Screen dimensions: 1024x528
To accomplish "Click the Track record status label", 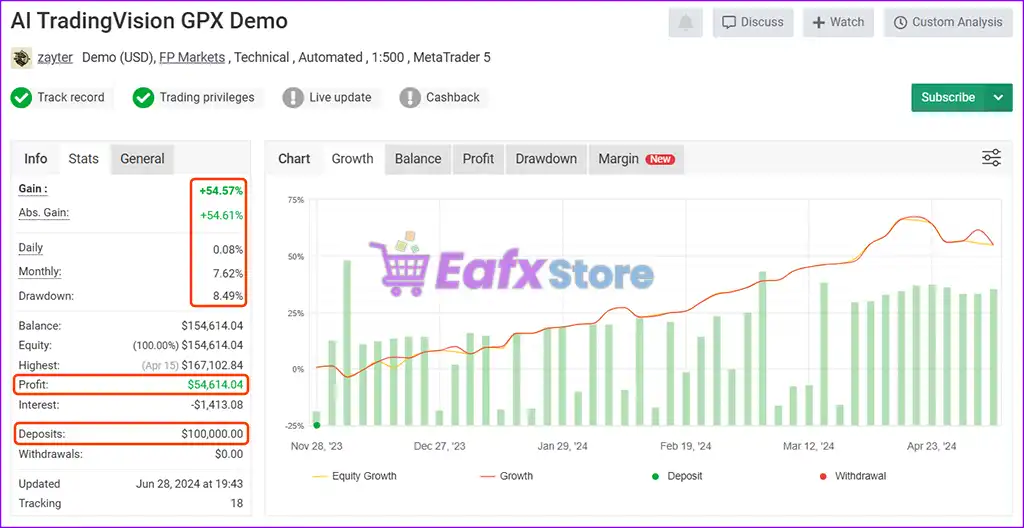I will coord(71,97).
